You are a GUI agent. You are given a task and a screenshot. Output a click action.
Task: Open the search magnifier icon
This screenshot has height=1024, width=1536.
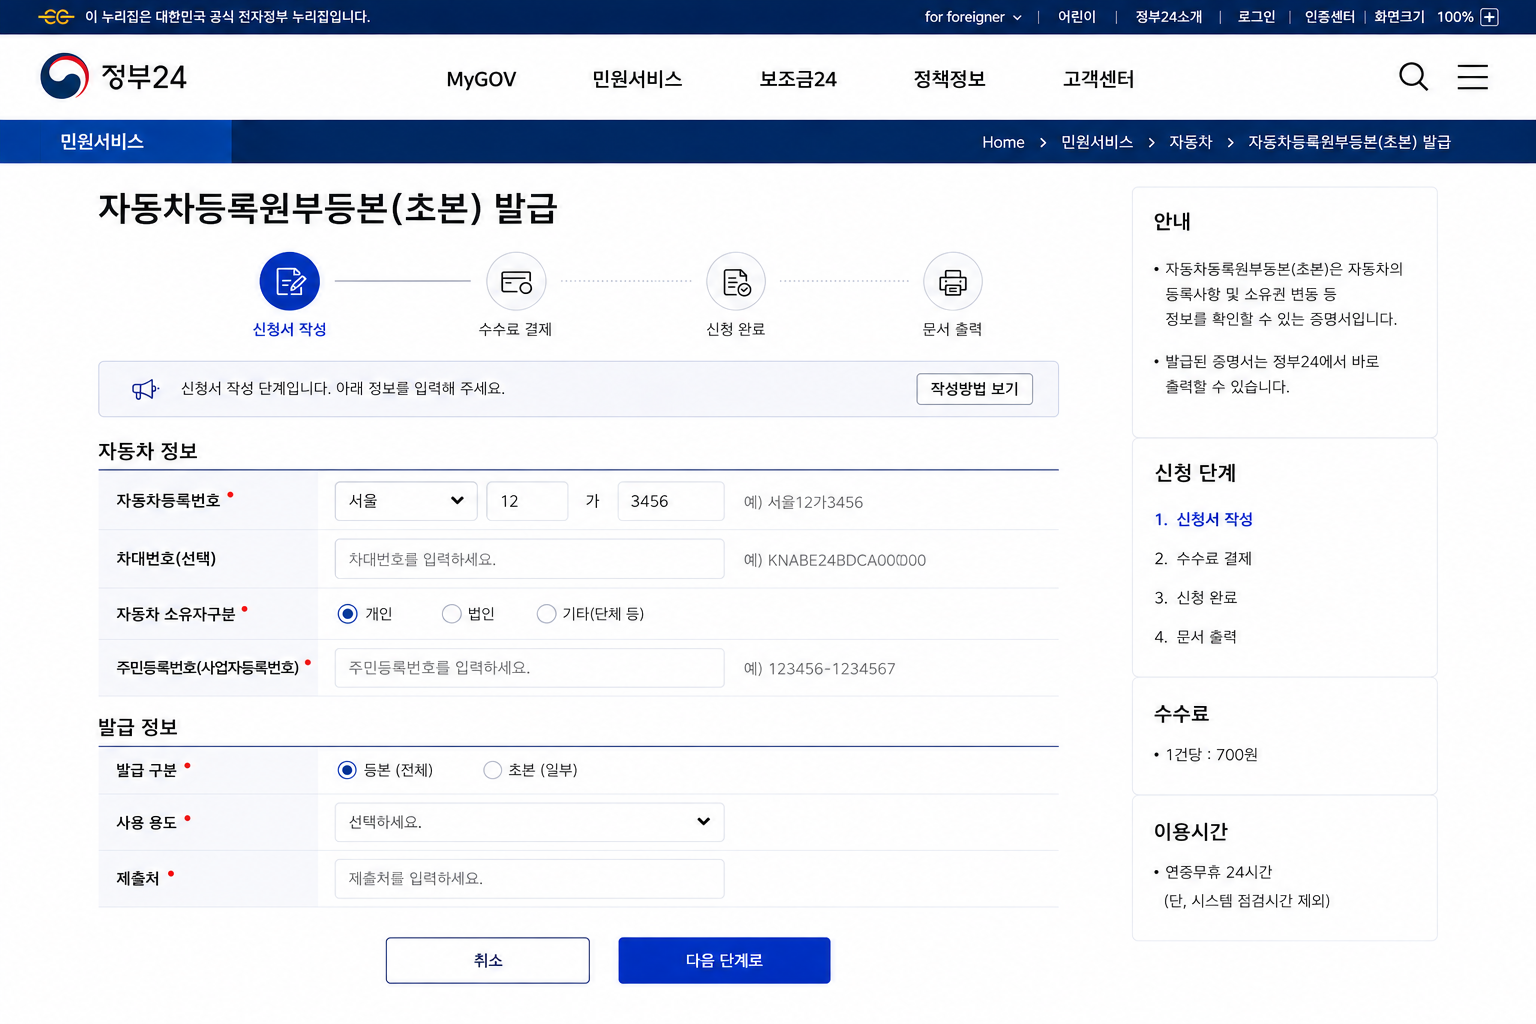pyautogui.click(x=1413, y=77)
